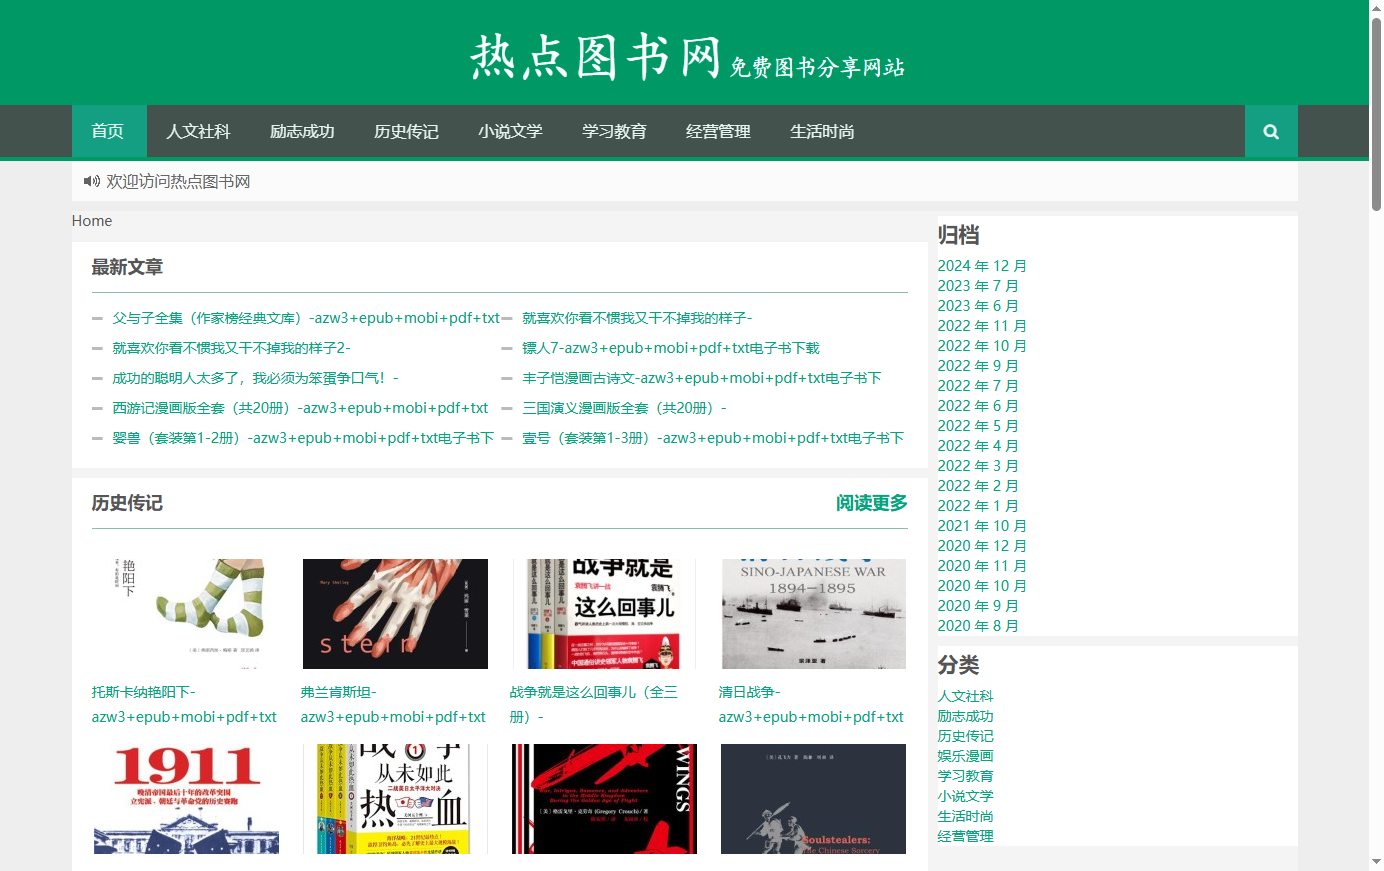Click the Sino-Japanese War book cover
The image size is (1384, 871).
[813, 614]
